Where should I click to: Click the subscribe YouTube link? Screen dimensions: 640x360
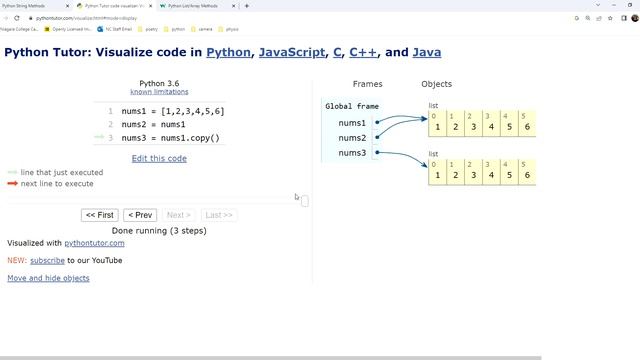(47, 260)
